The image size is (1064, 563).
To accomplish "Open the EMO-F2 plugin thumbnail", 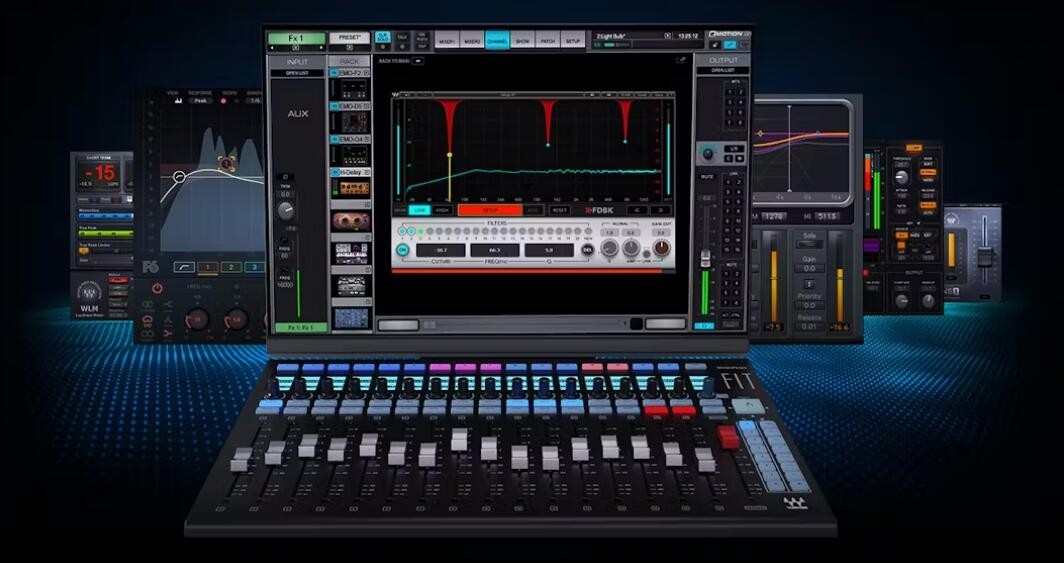I will (354, 89).
